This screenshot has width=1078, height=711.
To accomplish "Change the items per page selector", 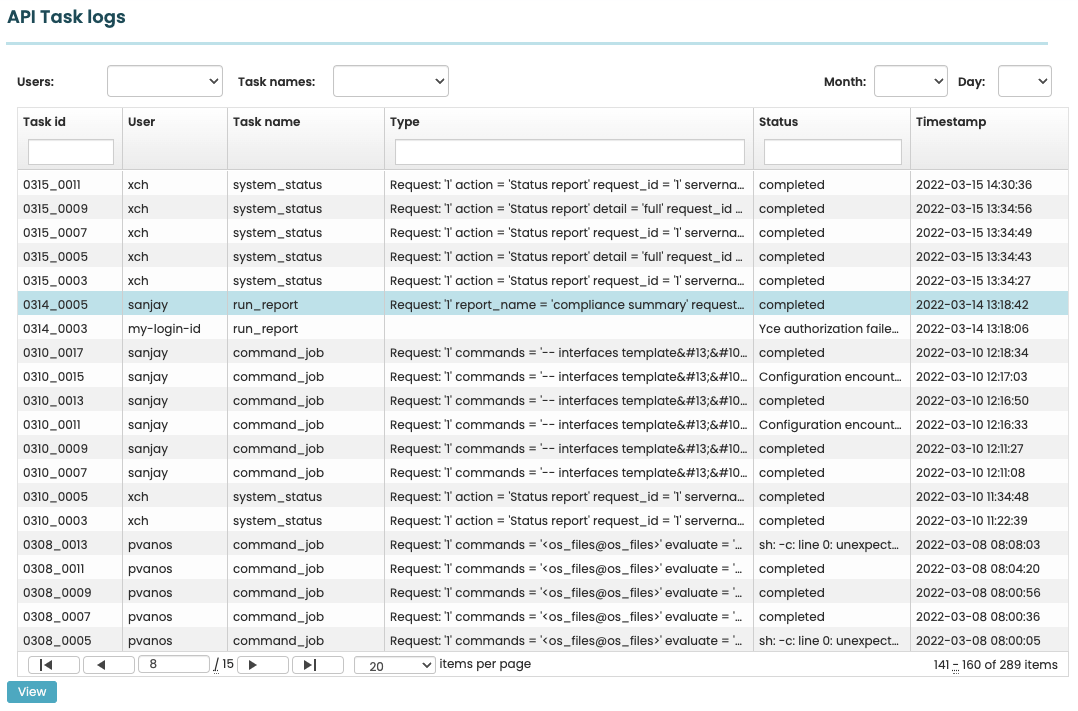I will [x=395, y=665].
